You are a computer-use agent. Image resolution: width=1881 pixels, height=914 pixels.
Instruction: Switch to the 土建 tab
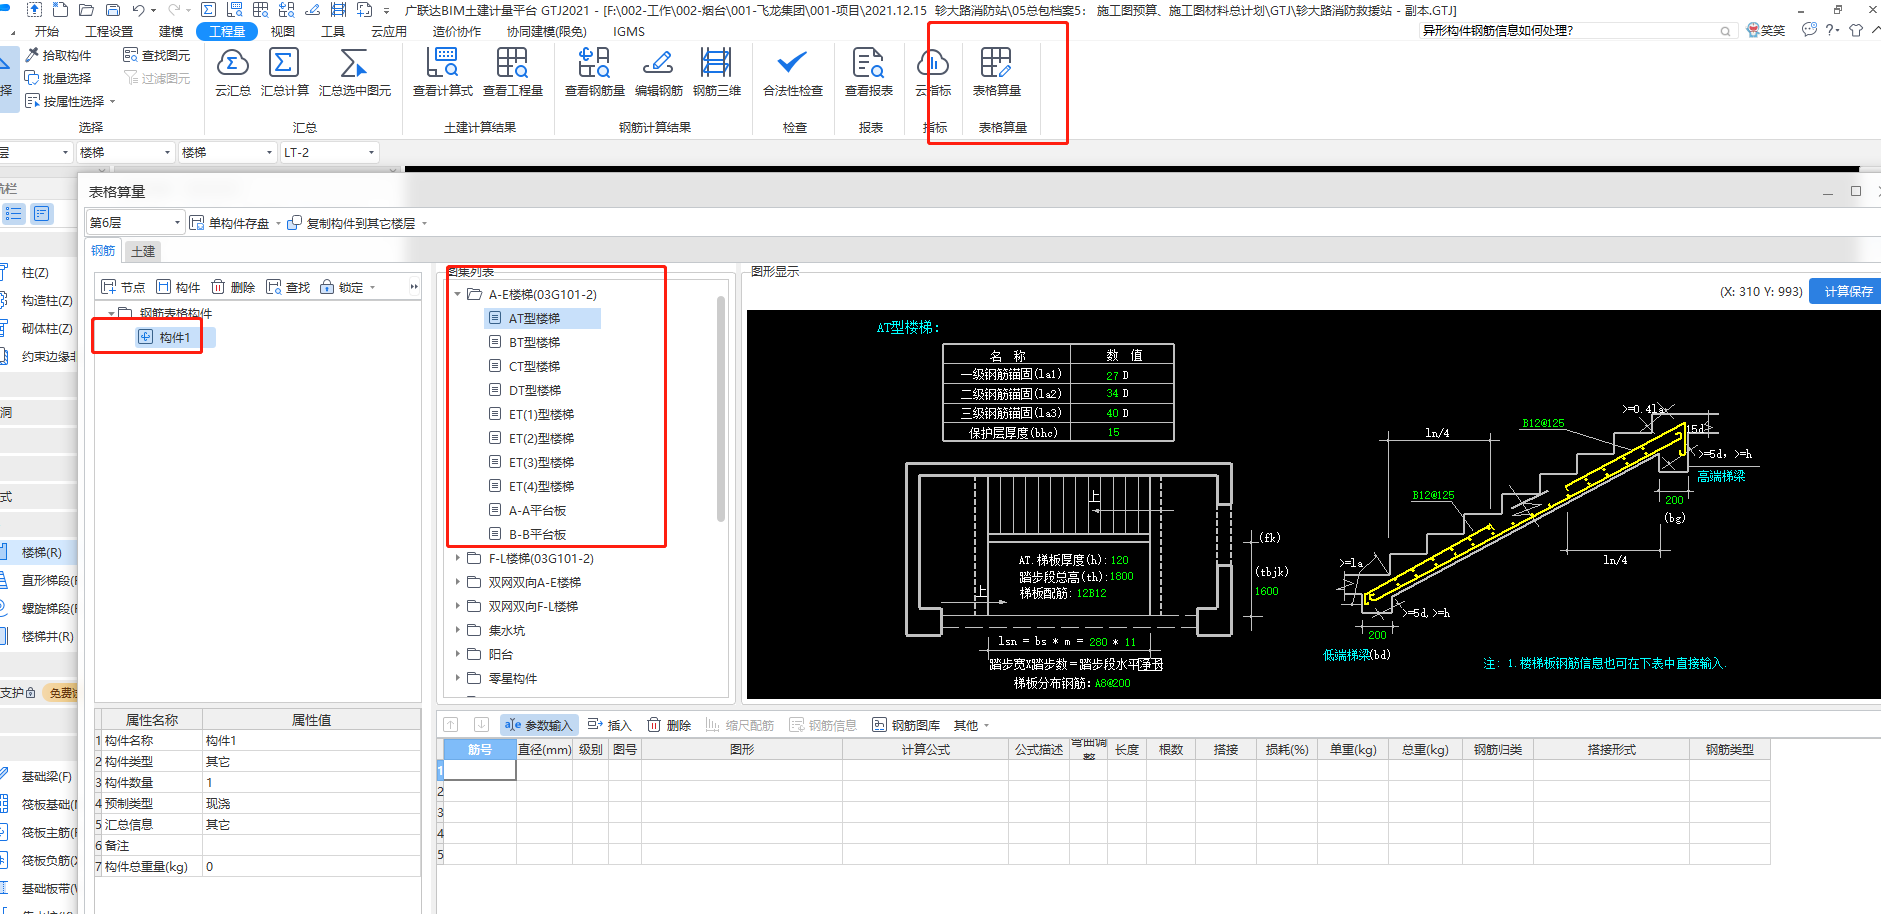143,251
